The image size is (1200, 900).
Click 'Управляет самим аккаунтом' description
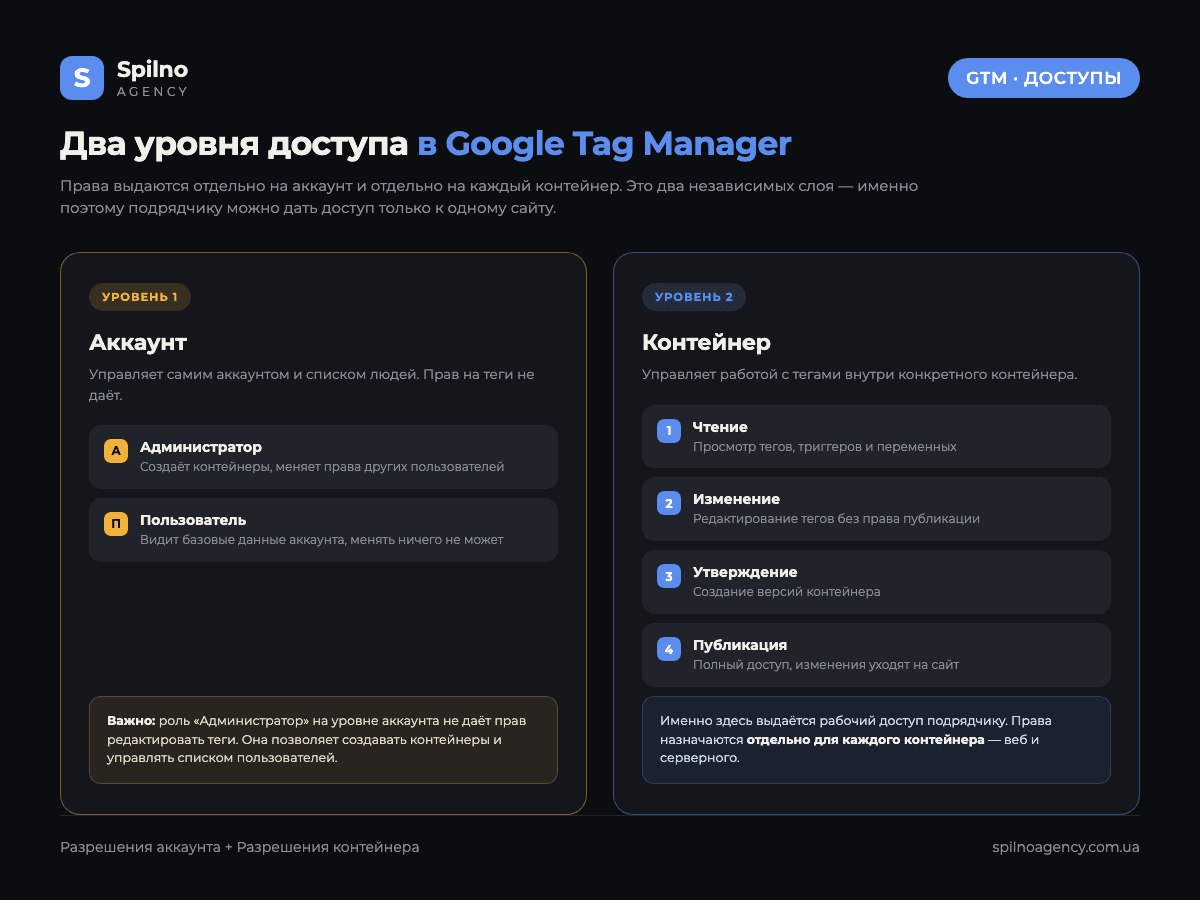pyautogui.click(x=312, y=385)
